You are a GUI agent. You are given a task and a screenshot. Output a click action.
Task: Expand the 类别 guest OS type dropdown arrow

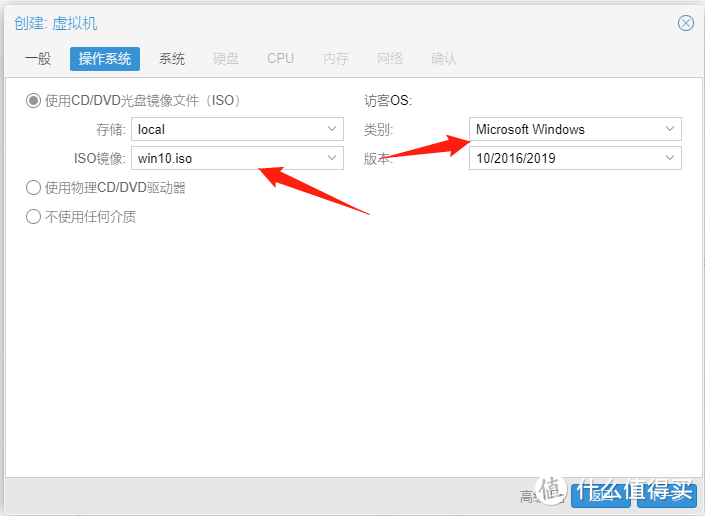(x=670, y=129)
